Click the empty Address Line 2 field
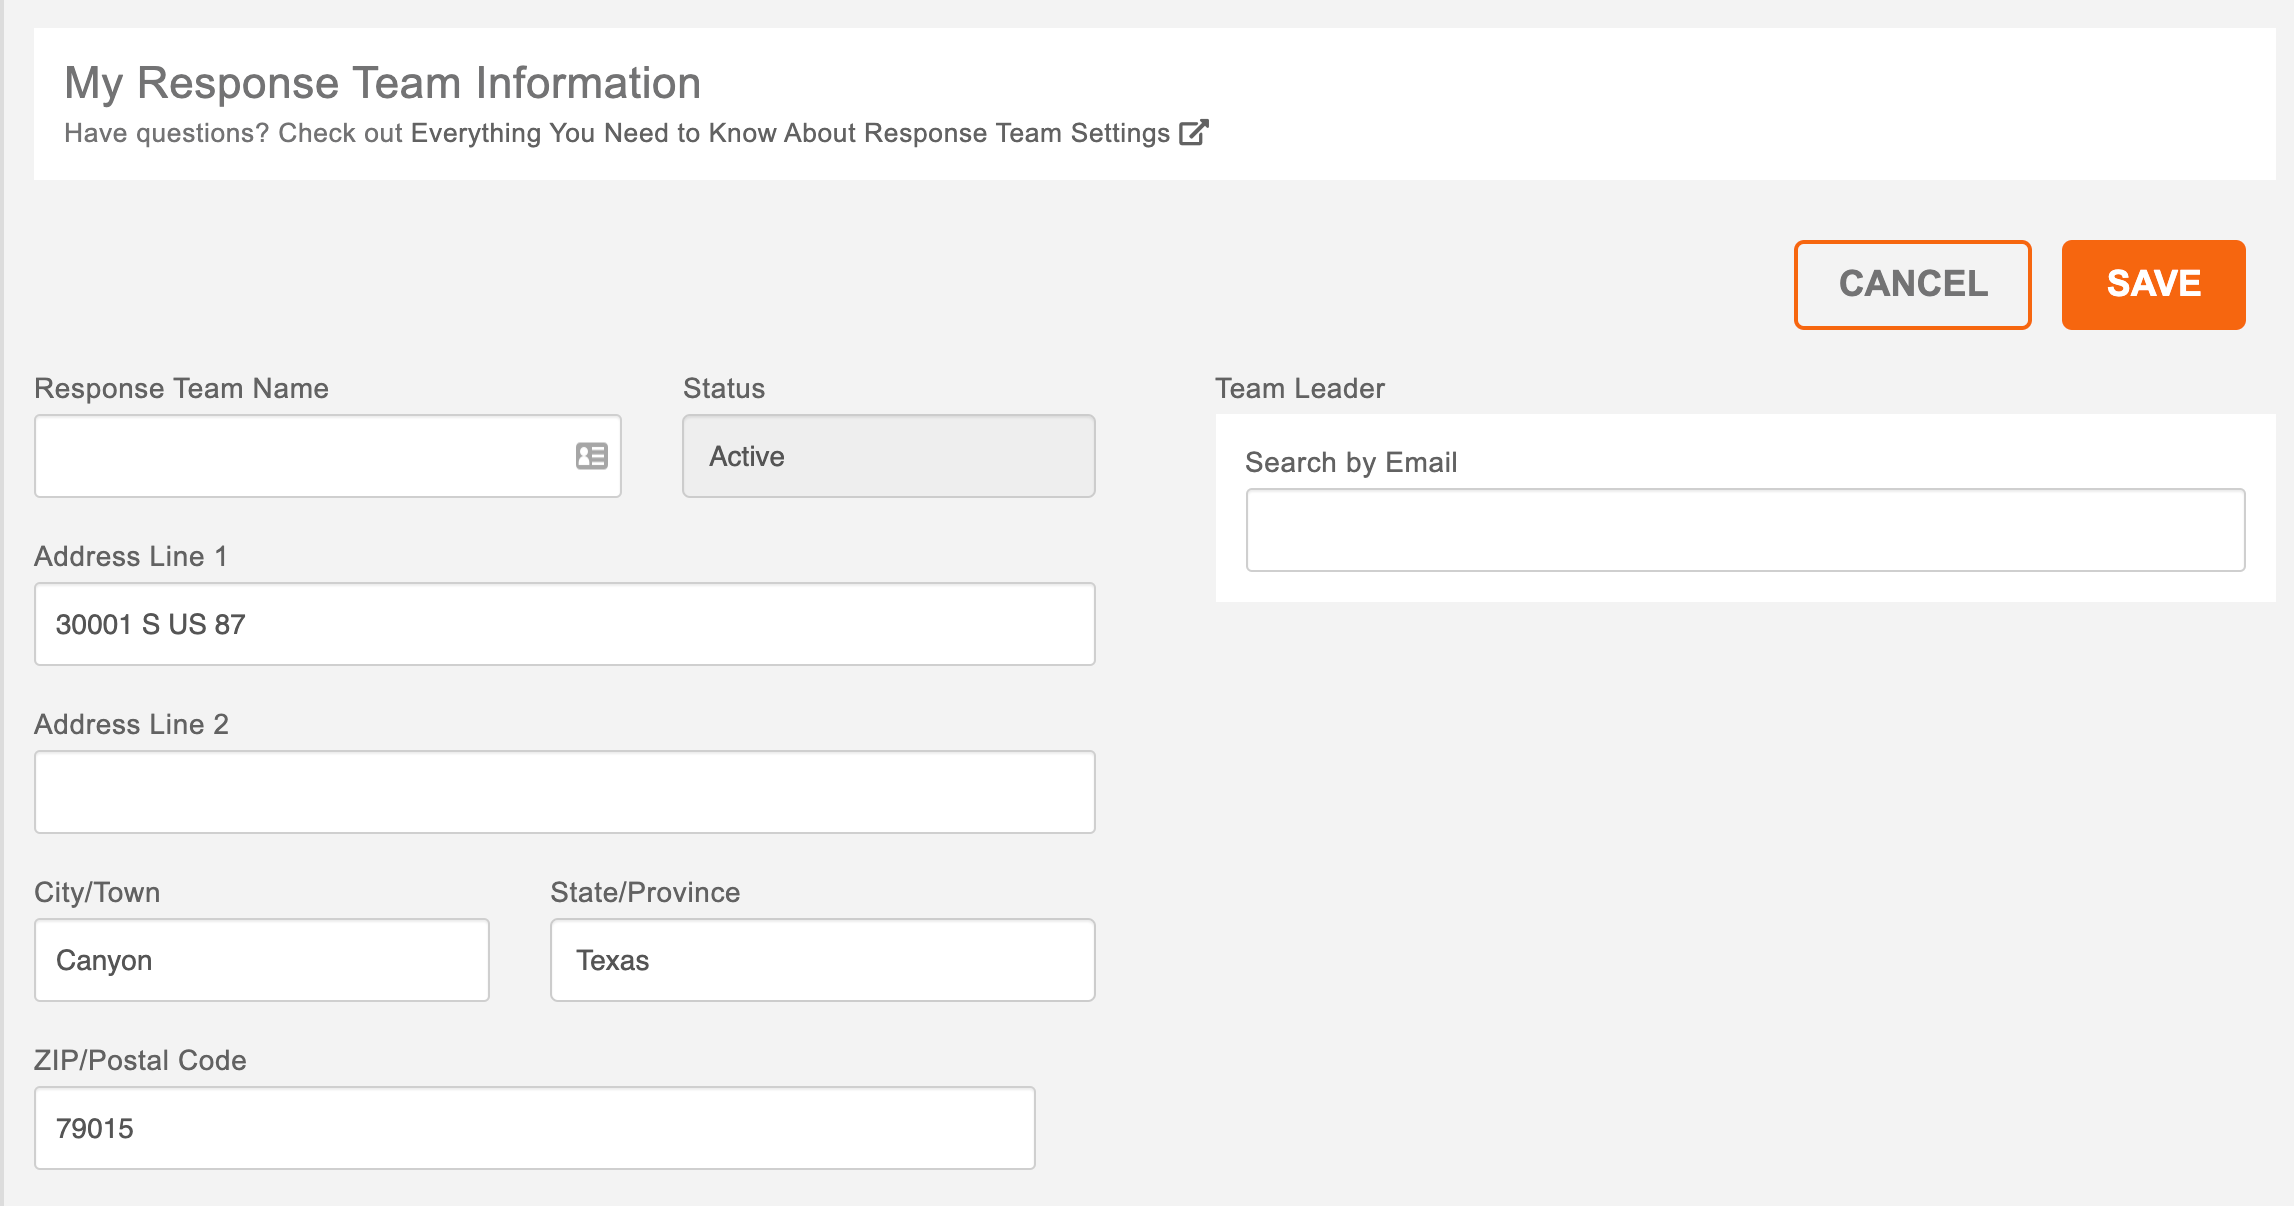The width and height of the screenshot is (2294, 1206). coord(564,792)
